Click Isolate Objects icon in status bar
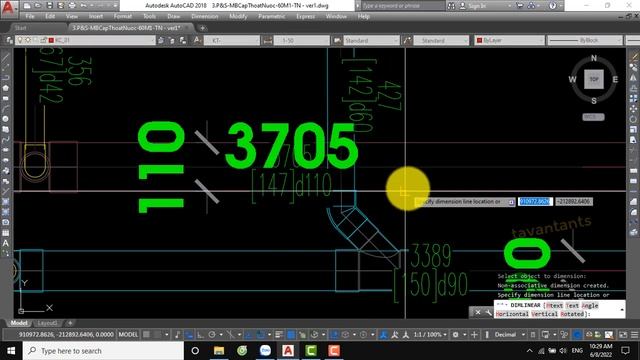Screen dimensions: 640x360 tap(564, 335)
